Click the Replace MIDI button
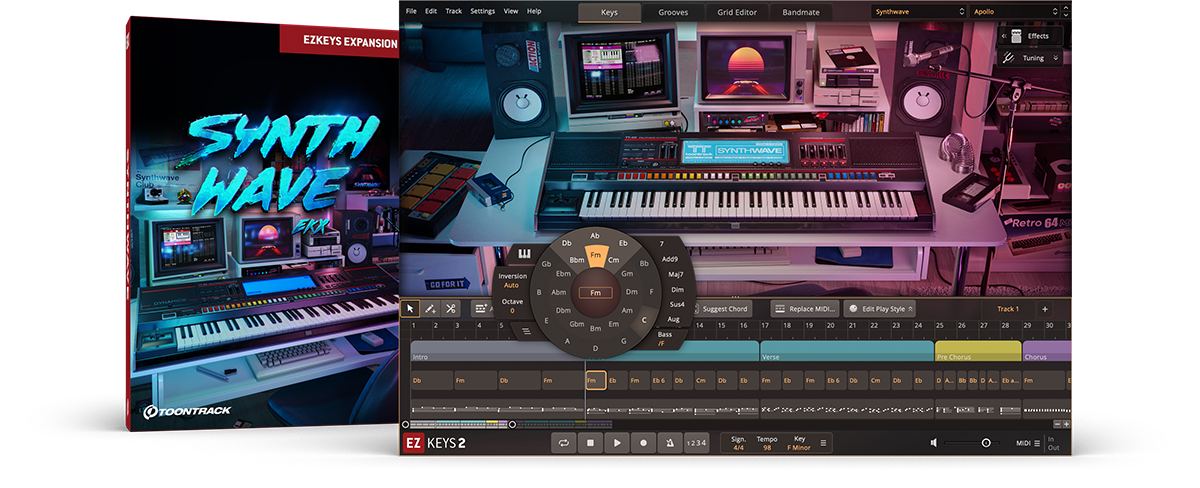 coord(807,309)
